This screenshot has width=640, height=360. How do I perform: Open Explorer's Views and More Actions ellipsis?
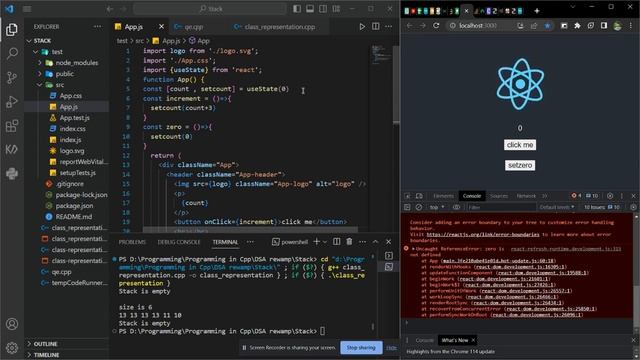click(x=98, y=27)
